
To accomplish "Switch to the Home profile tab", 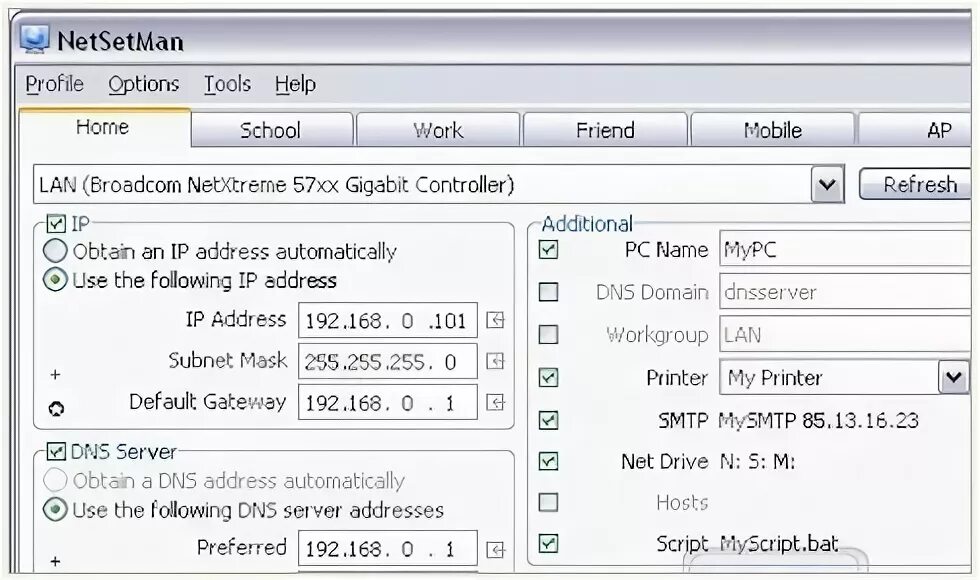I will click(x=104, y=128).
